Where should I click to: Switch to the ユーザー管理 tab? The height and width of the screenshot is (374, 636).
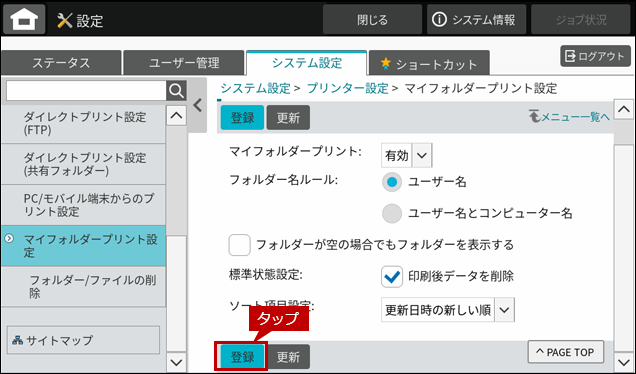point(184,63)
